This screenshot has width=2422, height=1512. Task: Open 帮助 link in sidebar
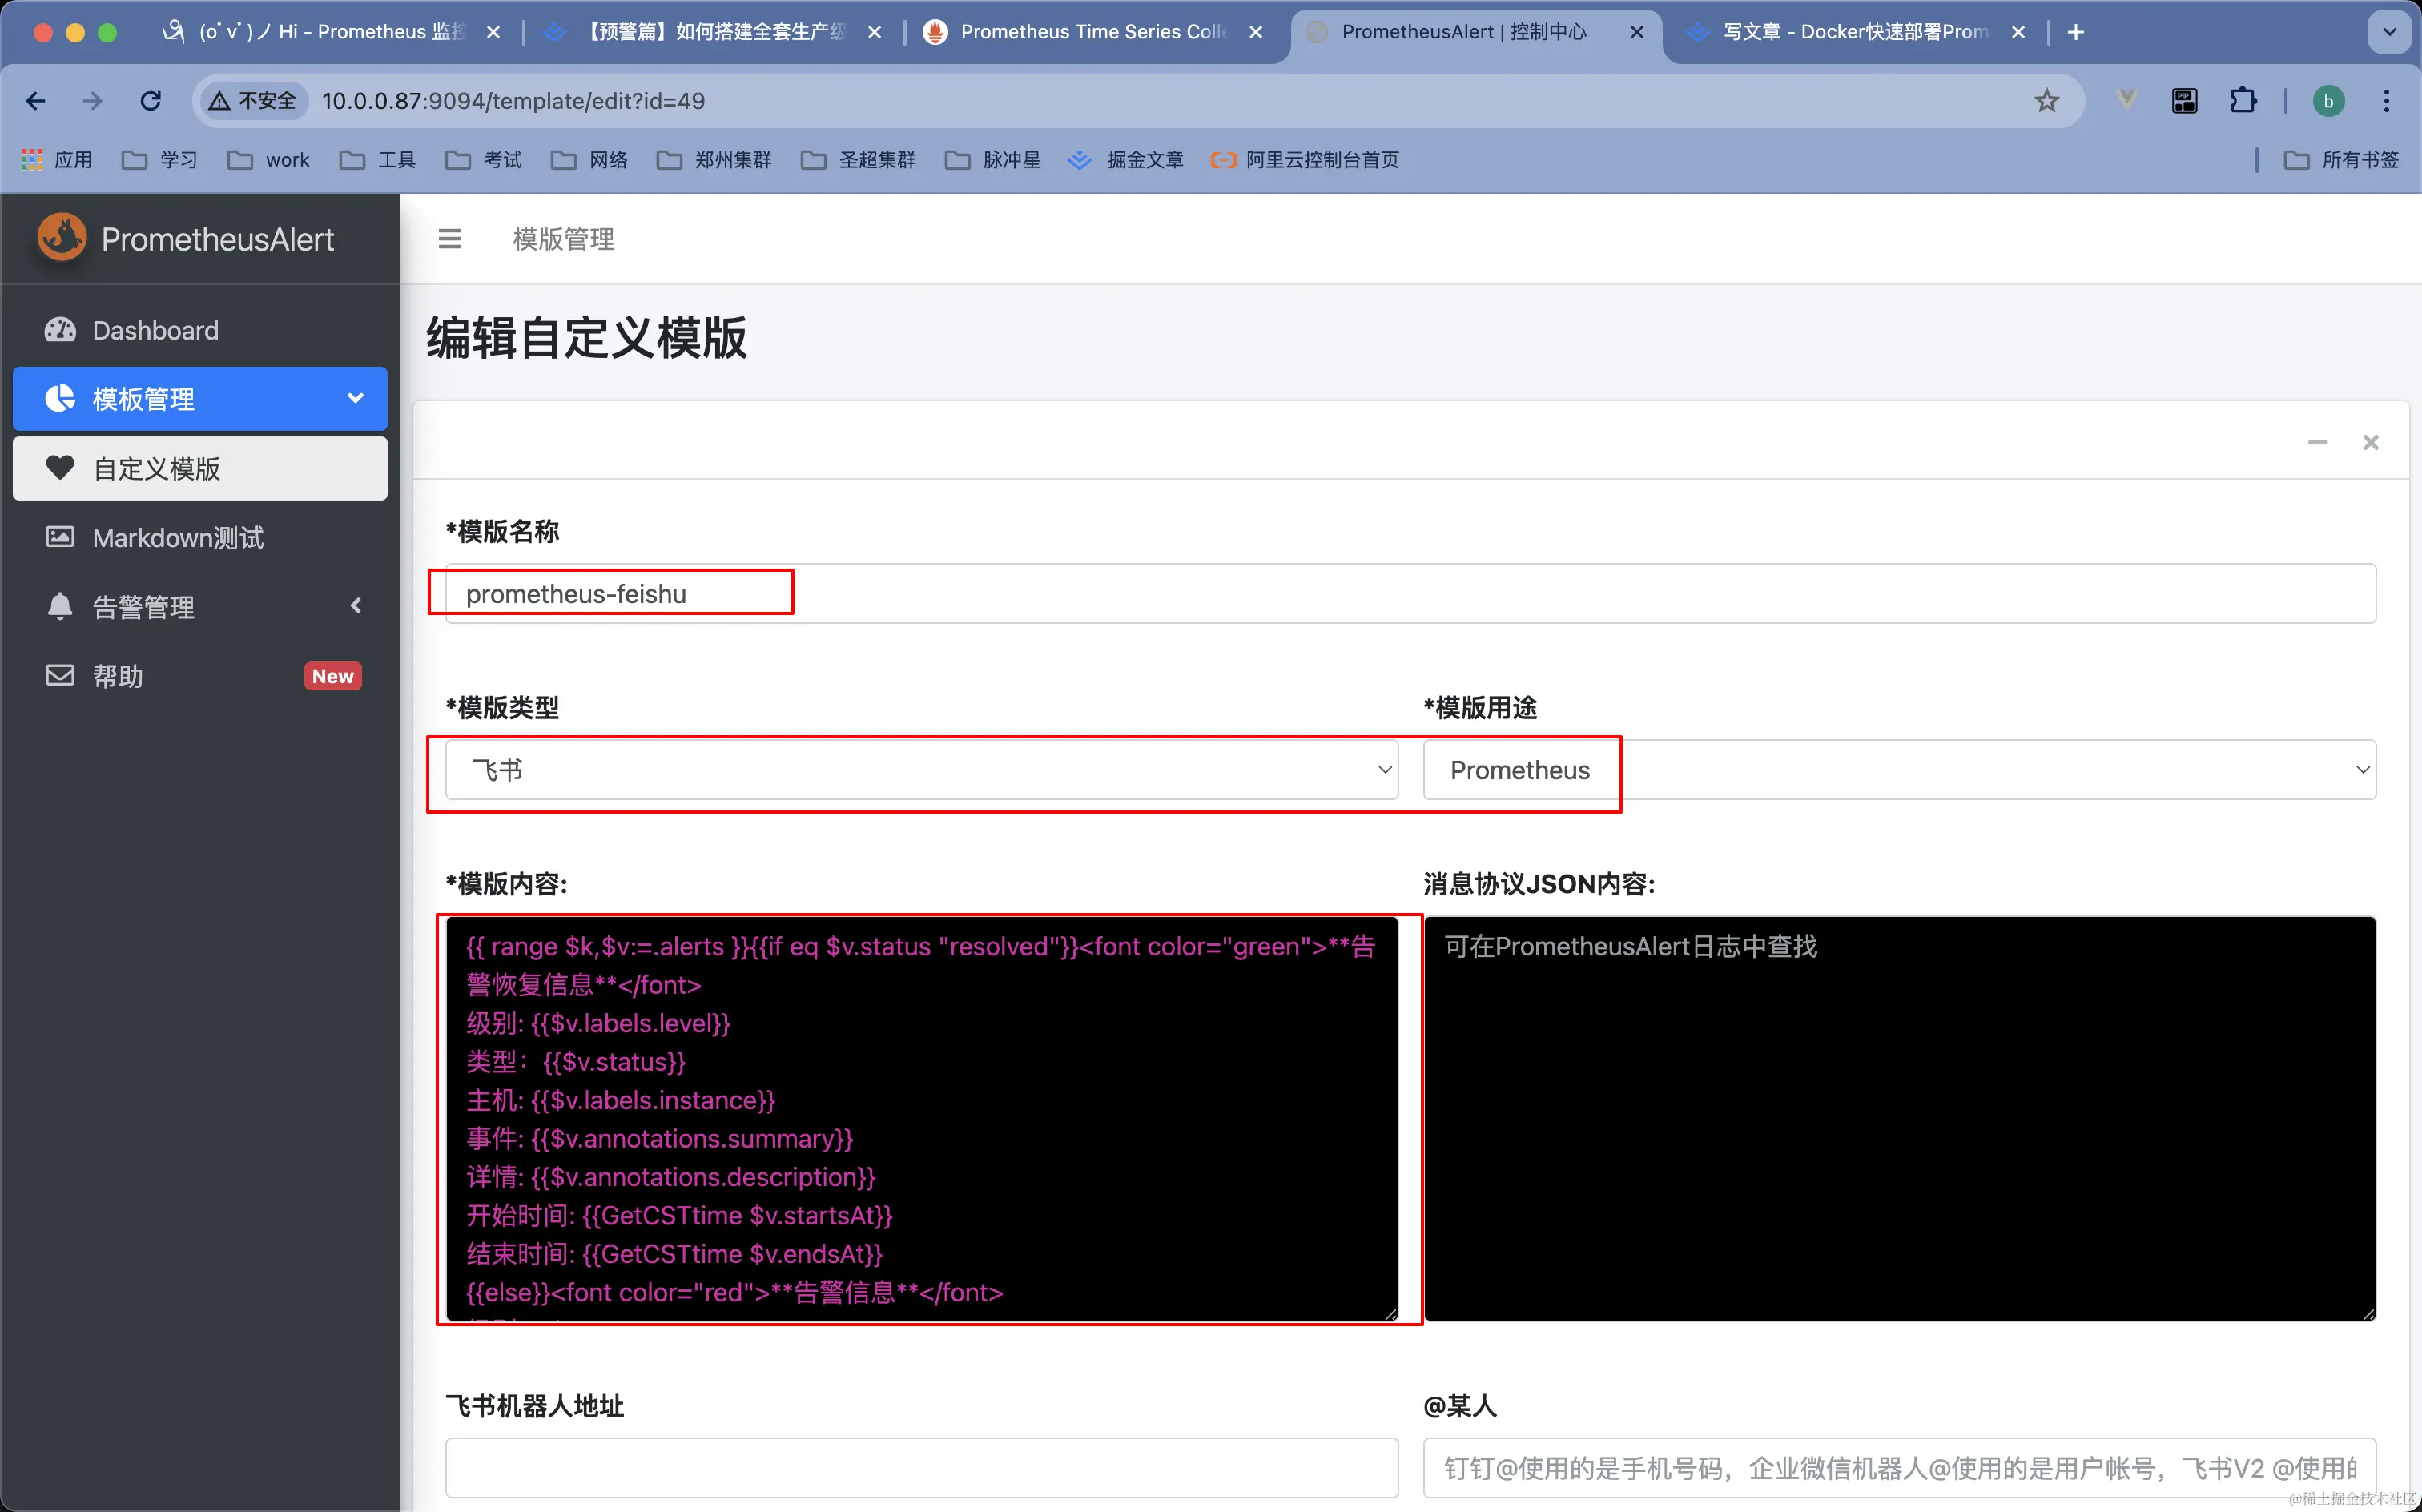point(118,676)
